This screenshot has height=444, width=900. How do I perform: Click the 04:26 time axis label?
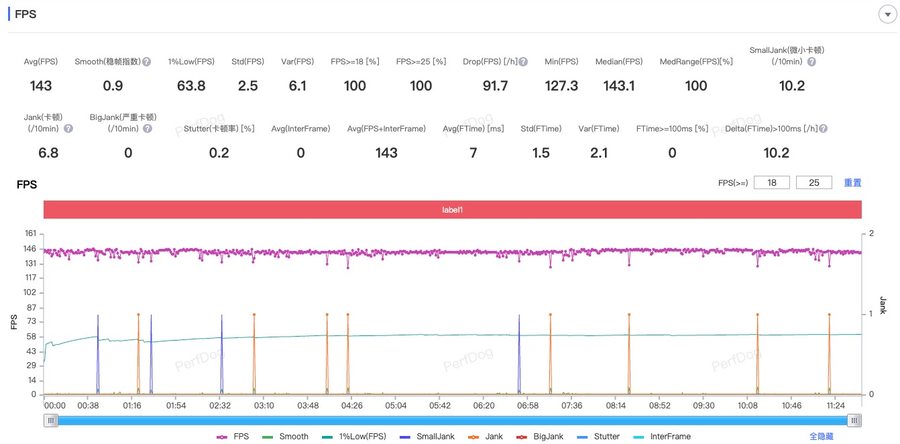click(352, 406)
